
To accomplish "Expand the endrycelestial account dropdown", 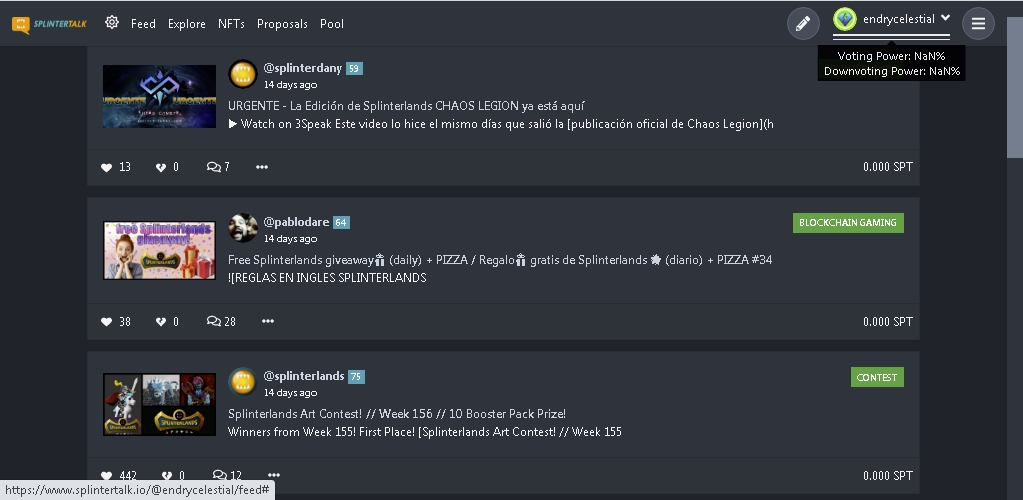I will click(945, 18).
